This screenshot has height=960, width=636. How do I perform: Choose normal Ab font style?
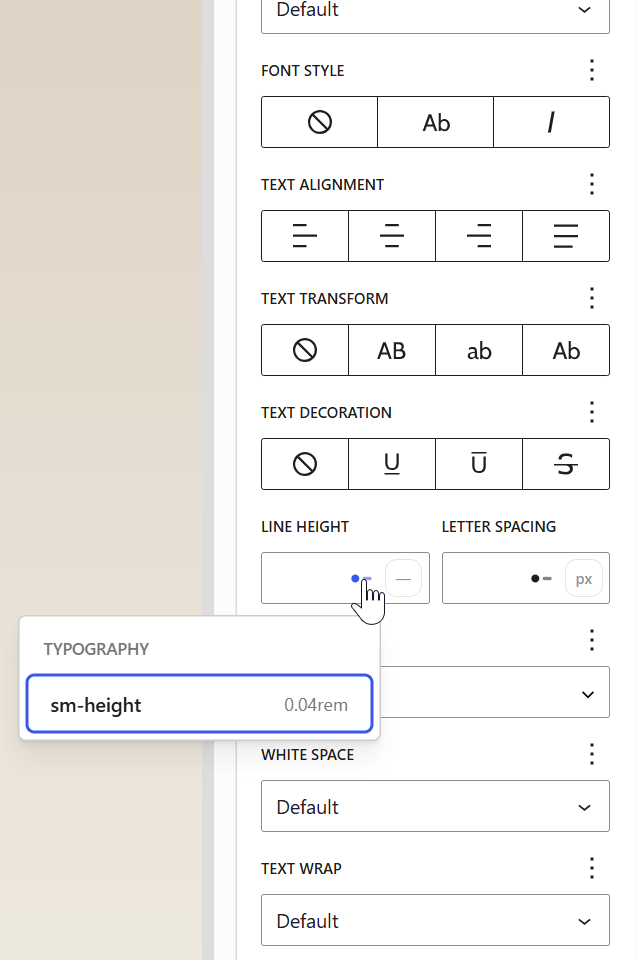point(436,122)
